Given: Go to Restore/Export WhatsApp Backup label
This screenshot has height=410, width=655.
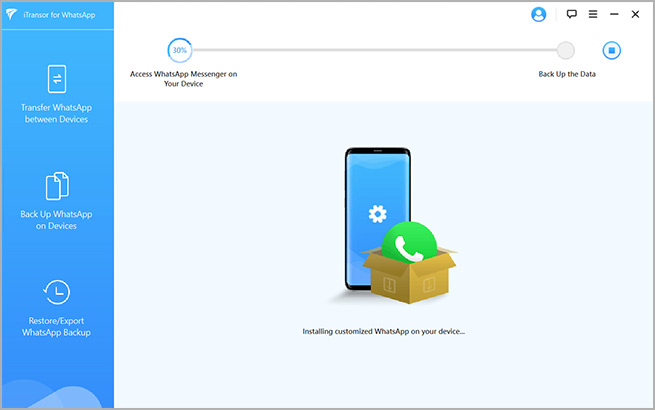Looking at the screenshot, I should (57, 326).
